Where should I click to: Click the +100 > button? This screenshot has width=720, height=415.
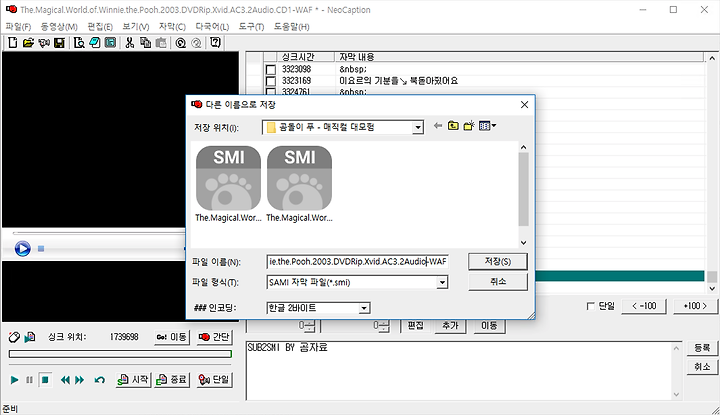click(695, 306)
